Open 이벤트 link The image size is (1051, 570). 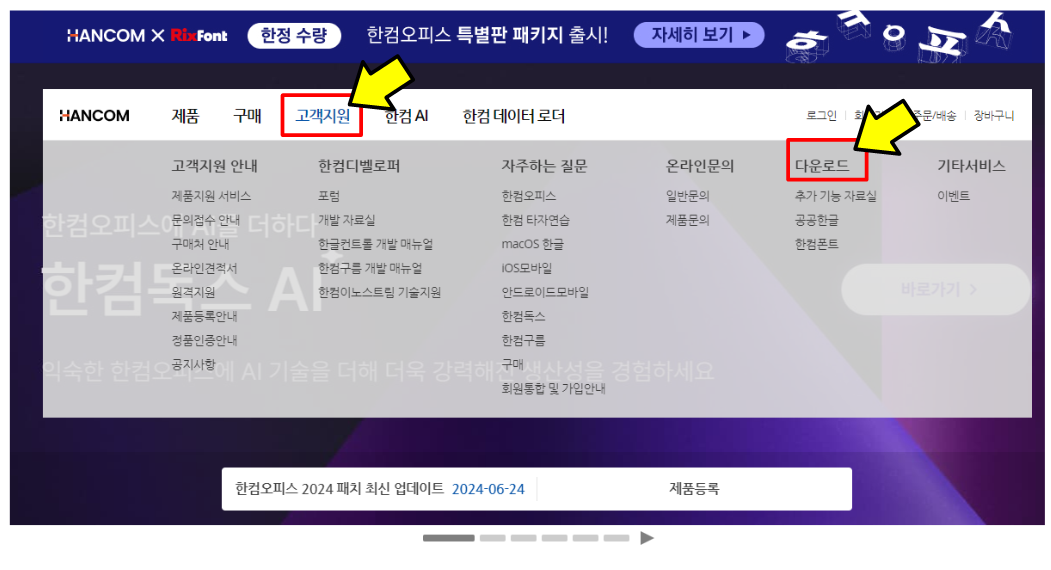click(953, 196)
